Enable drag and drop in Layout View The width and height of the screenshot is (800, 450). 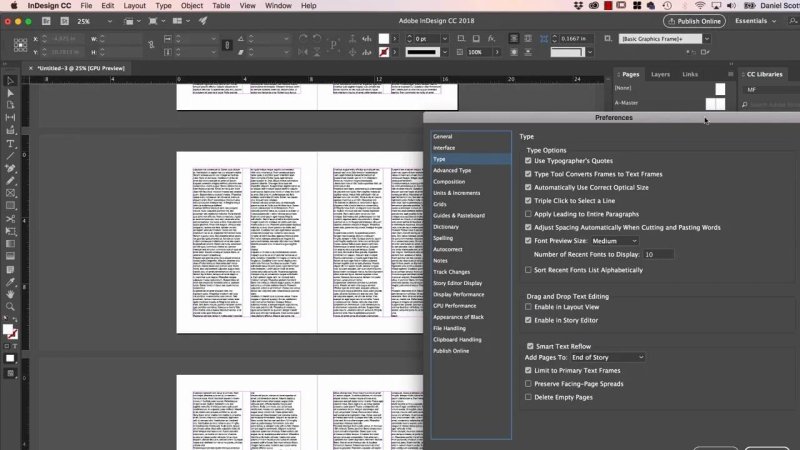[528, 307]
